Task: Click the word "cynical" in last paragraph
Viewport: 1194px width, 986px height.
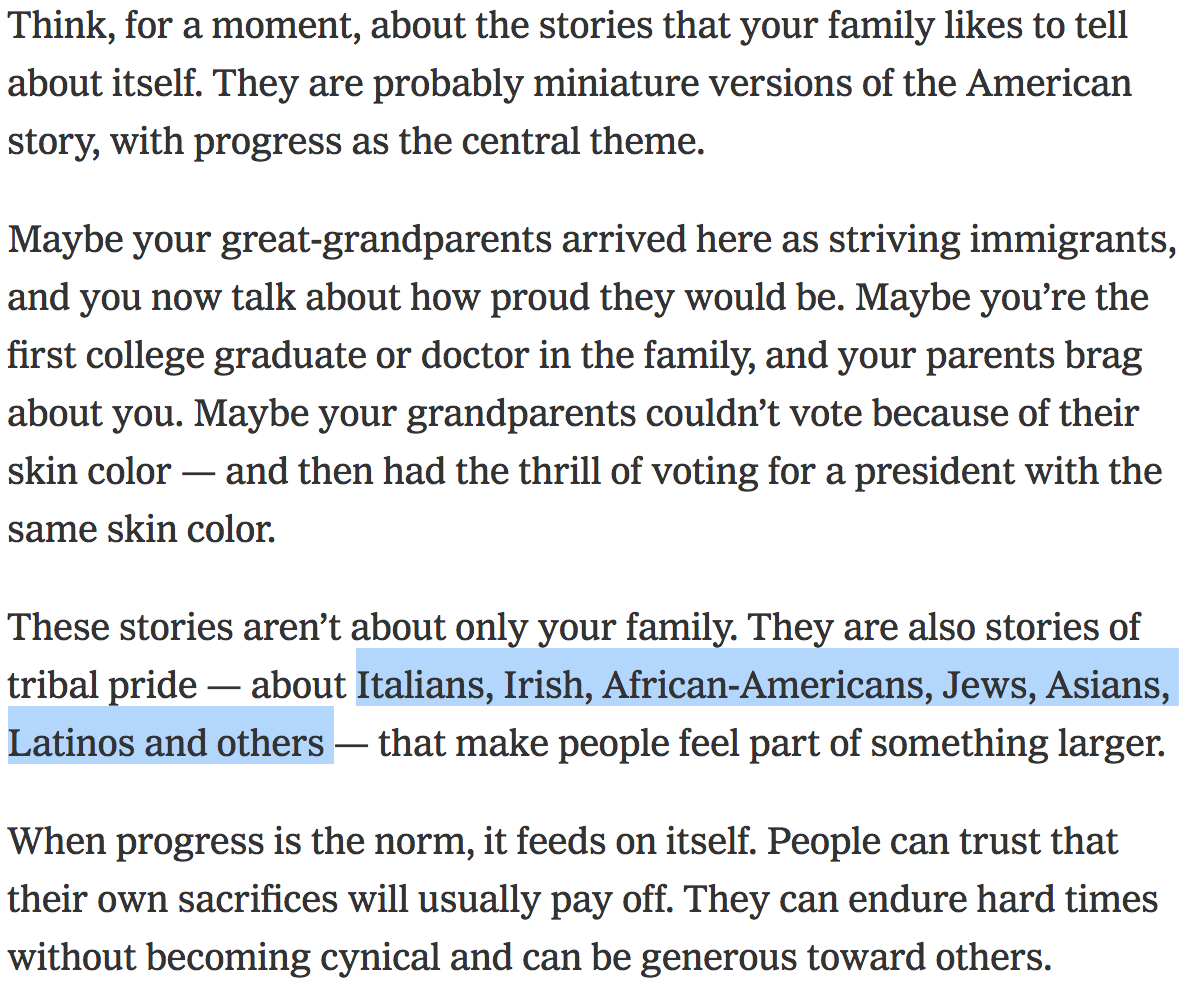Action: 380,957
